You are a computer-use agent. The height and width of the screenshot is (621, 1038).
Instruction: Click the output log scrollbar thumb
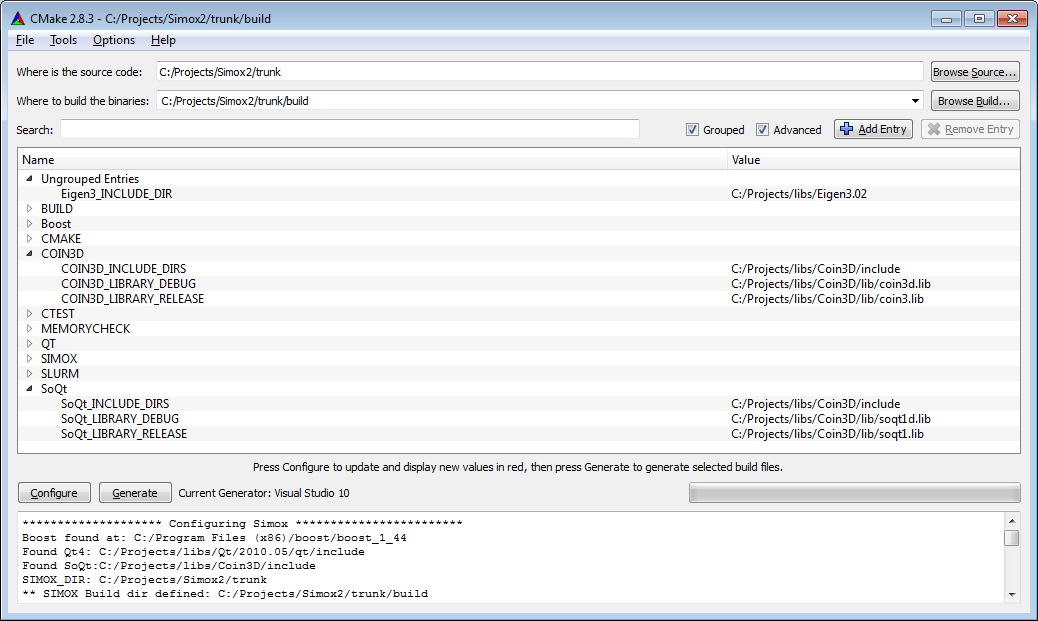point(1012,538)
